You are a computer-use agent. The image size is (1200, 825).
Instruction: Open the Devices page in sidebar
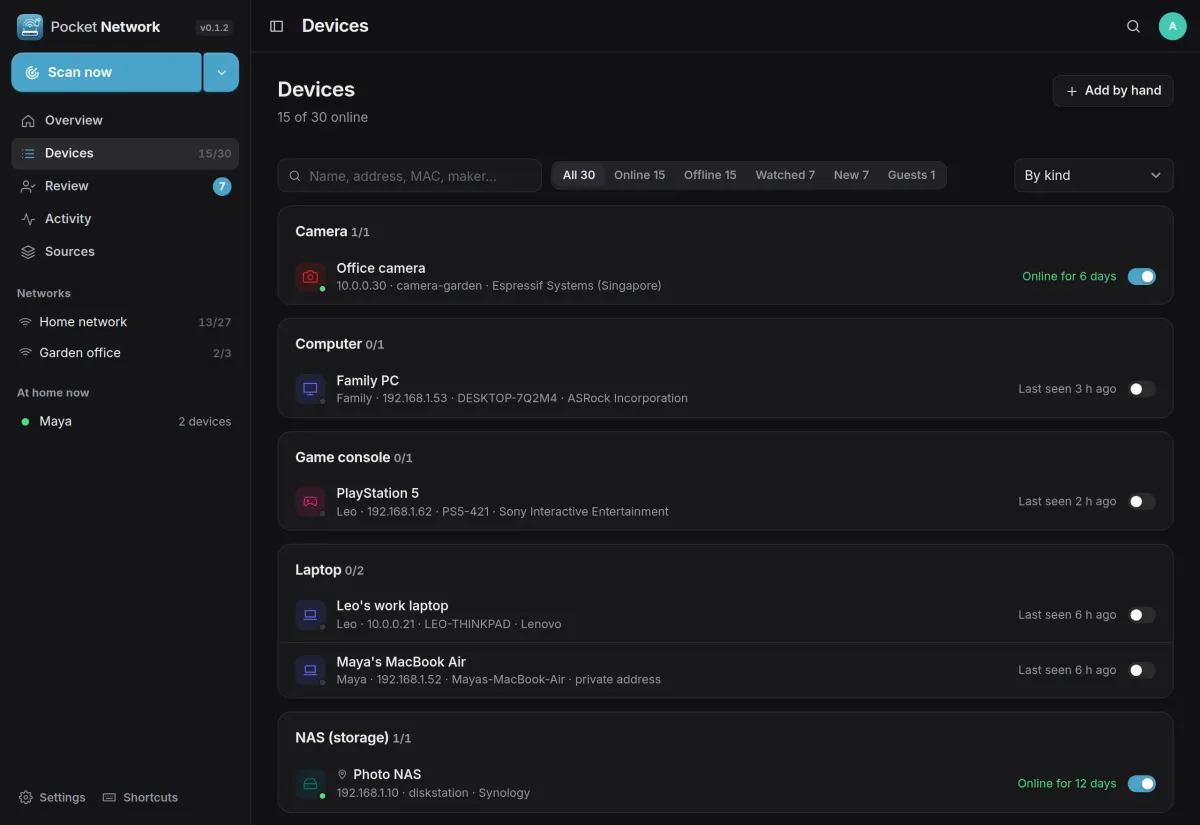(125, 153)
